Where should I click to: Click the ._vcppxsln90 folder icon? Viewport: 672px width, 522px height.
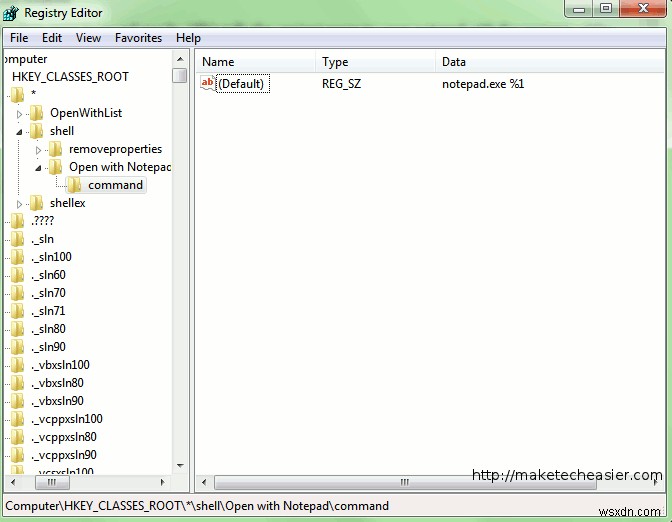(x=17, y=455)
